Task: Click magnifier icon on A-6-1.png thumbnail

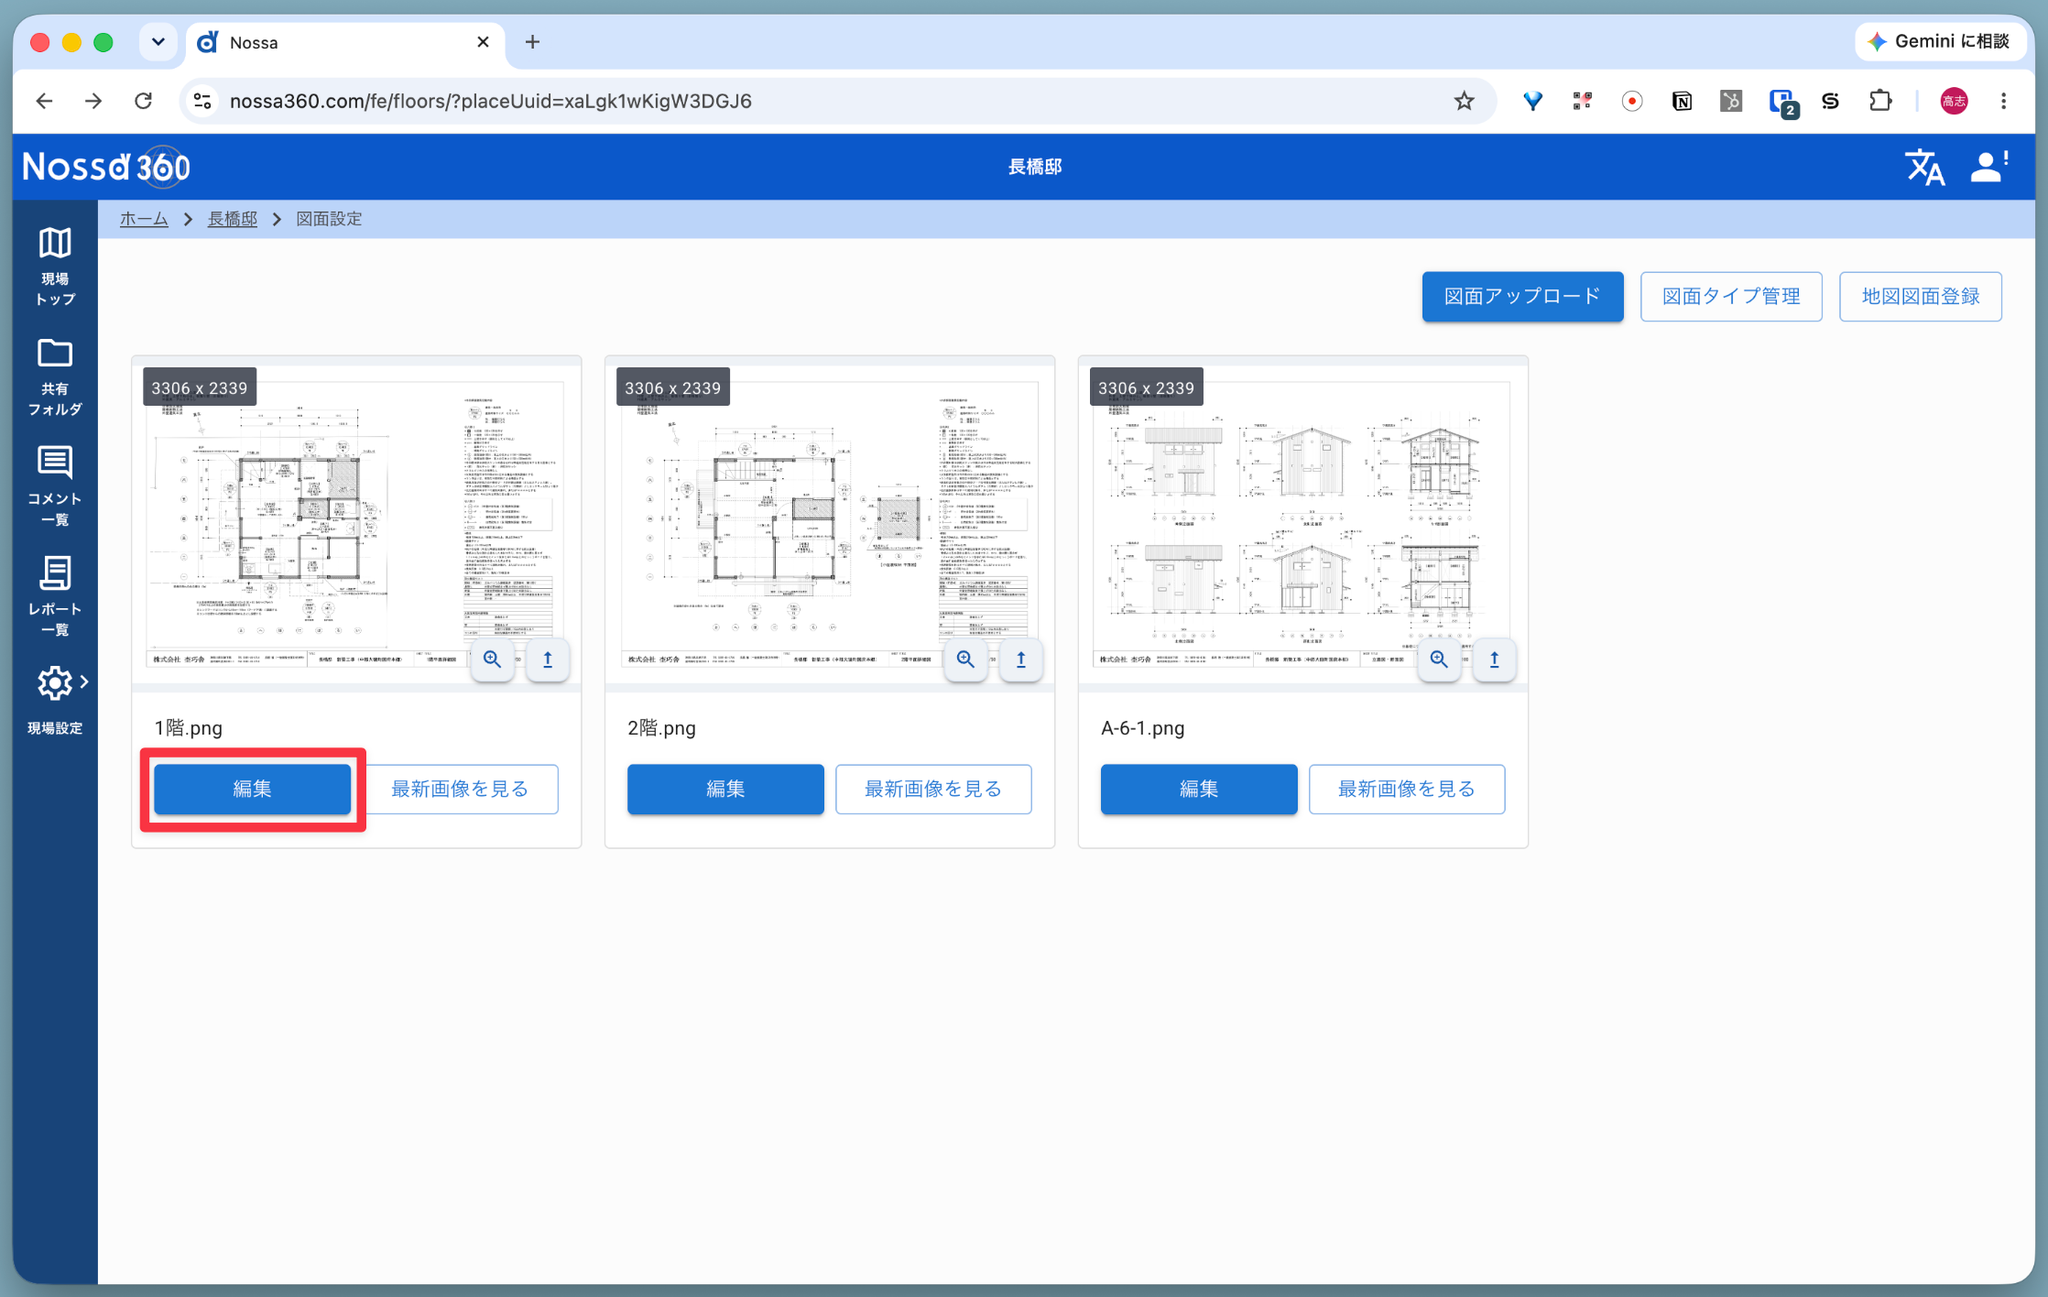Action: point(1439,659)
